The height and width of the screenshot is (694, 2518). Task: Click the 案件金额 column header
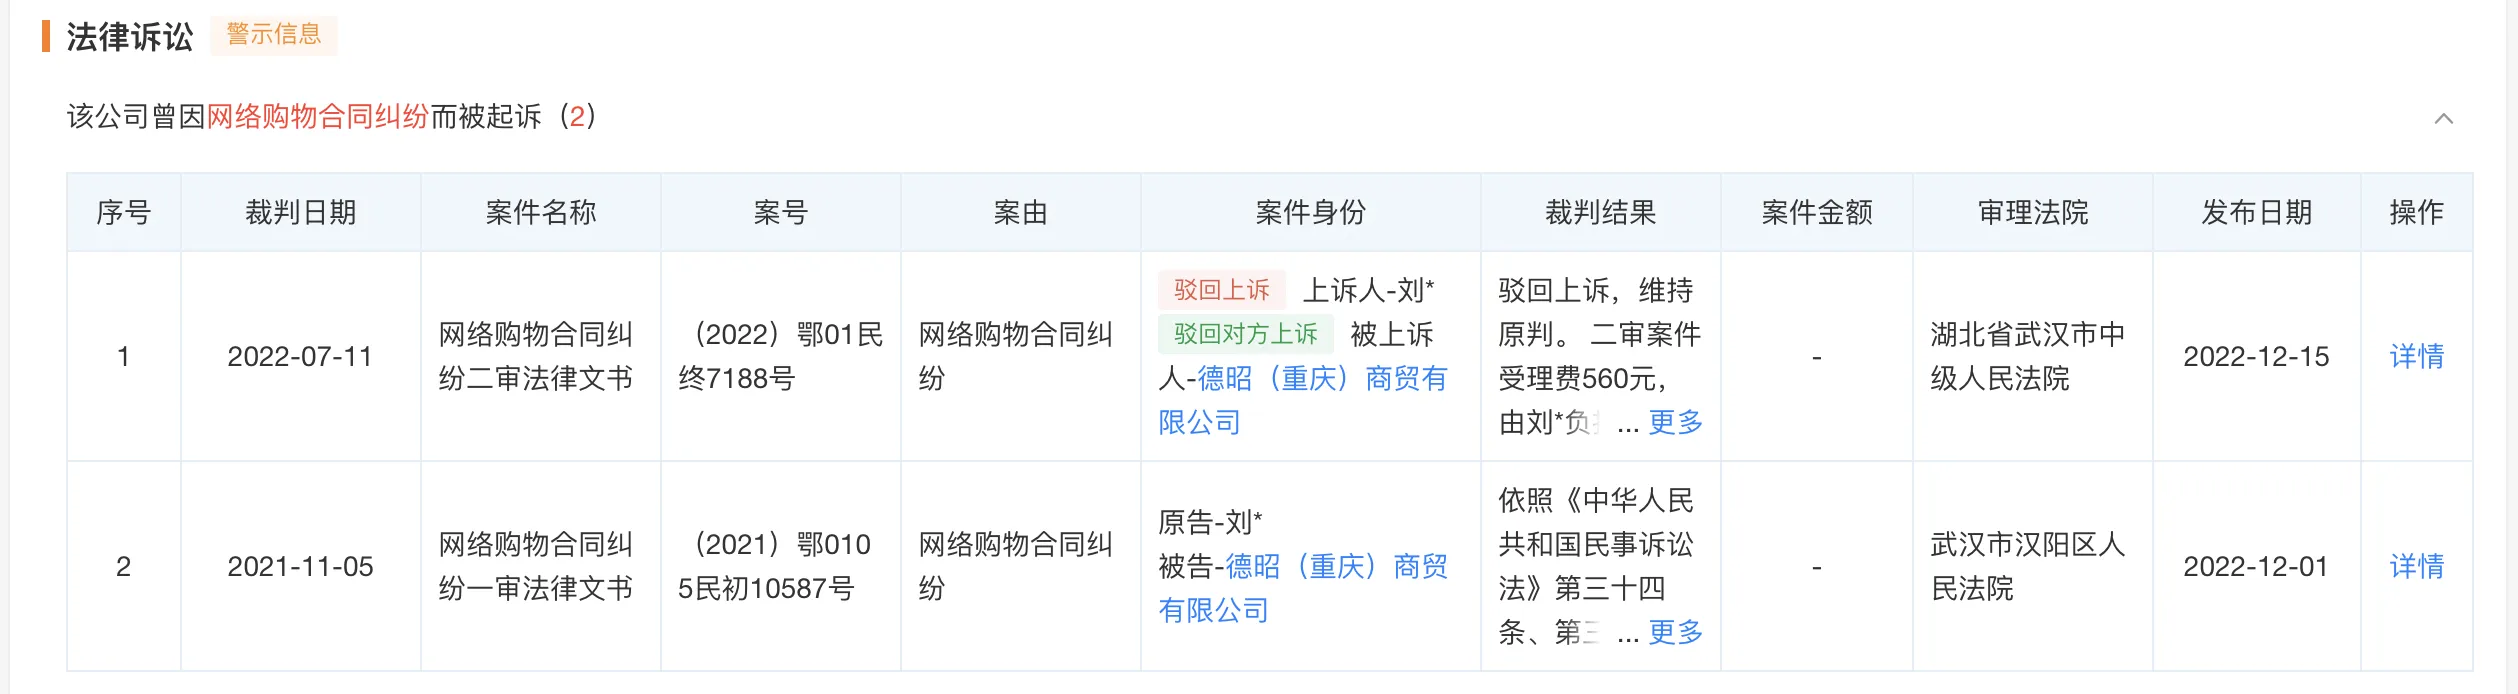point(1817,212)
